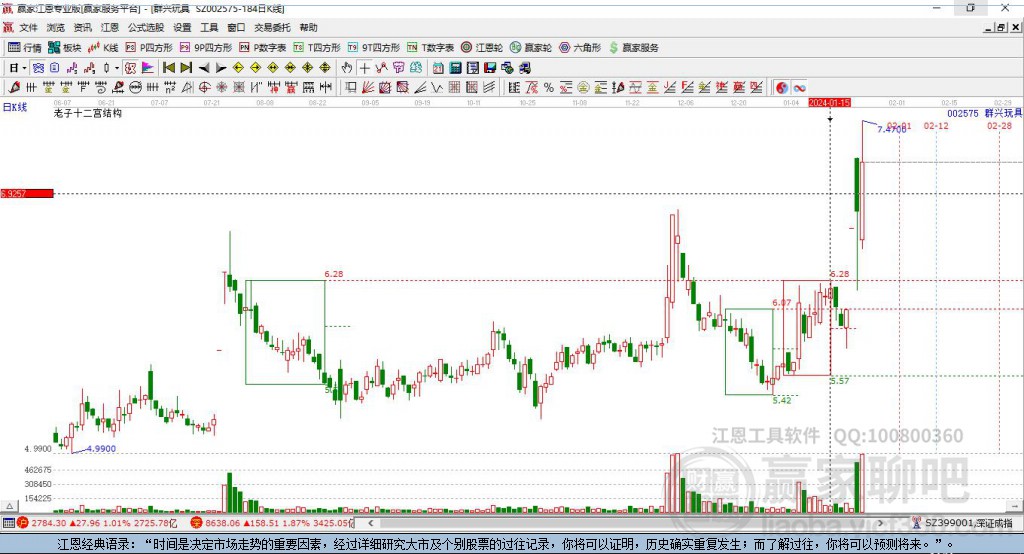
Task: Click the 群兴玩具 stock name
Action: [x=1003, y=113]
